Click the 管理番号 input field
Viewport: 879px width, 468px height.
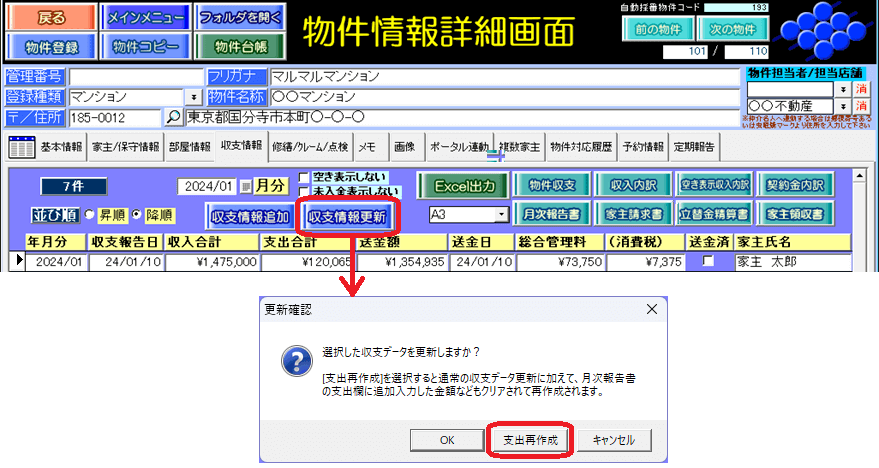[134, 77]
